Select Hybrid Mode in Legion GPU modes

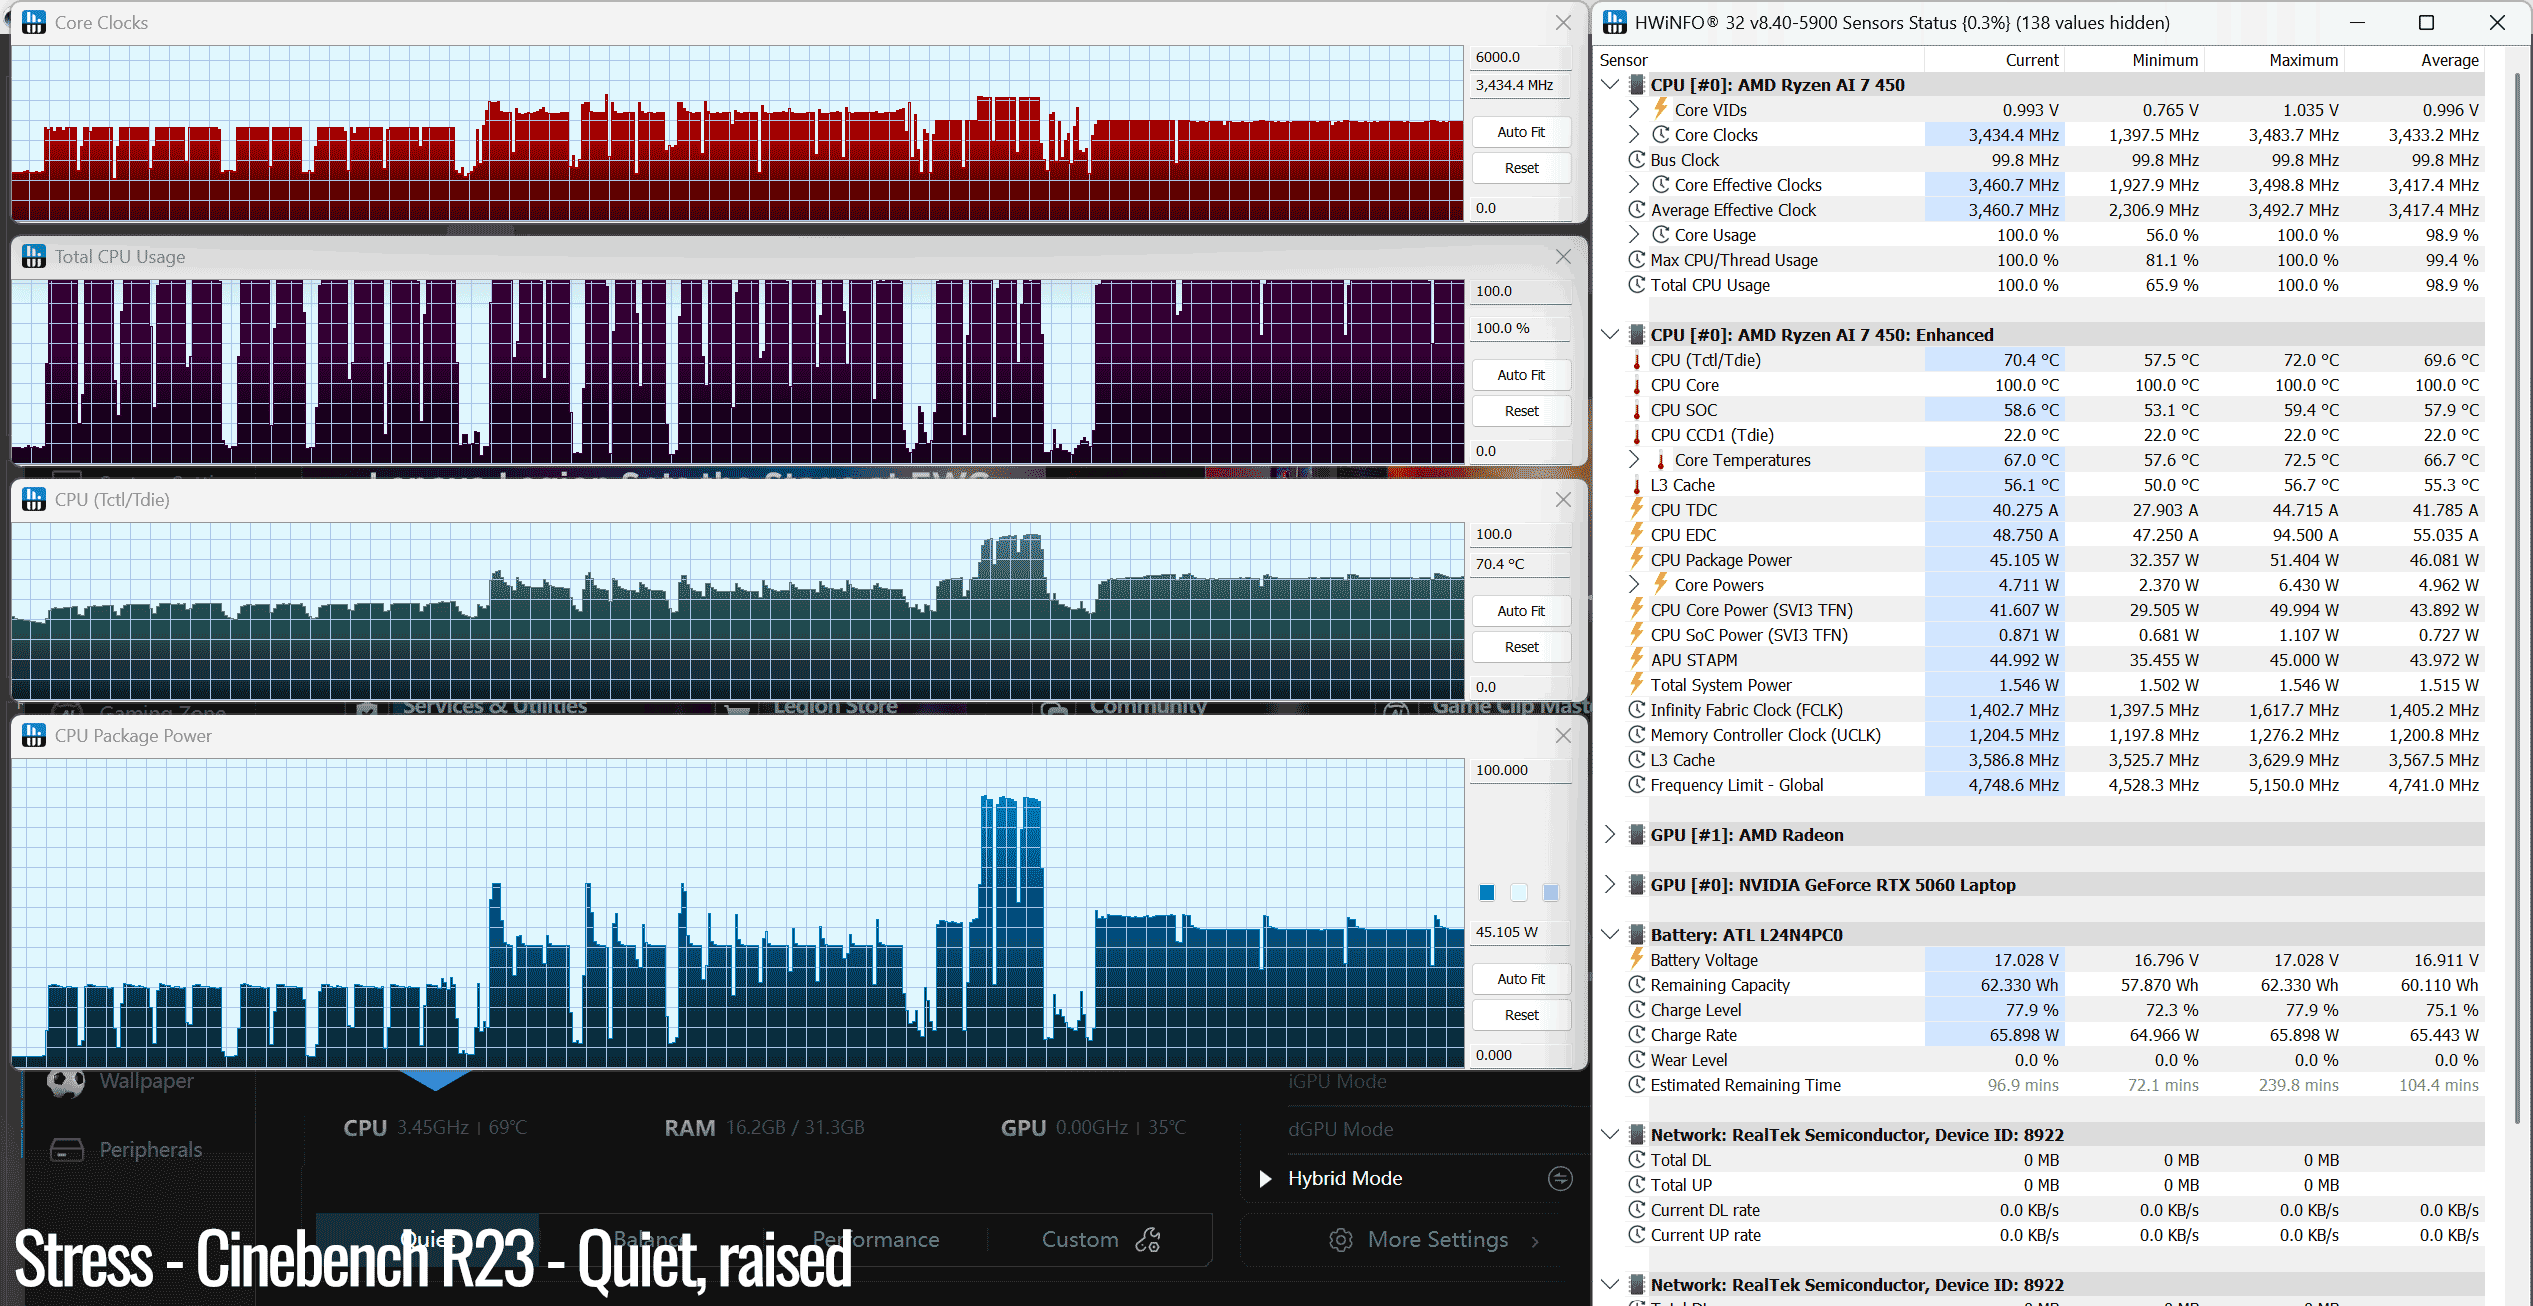tap(1345, 1178)
